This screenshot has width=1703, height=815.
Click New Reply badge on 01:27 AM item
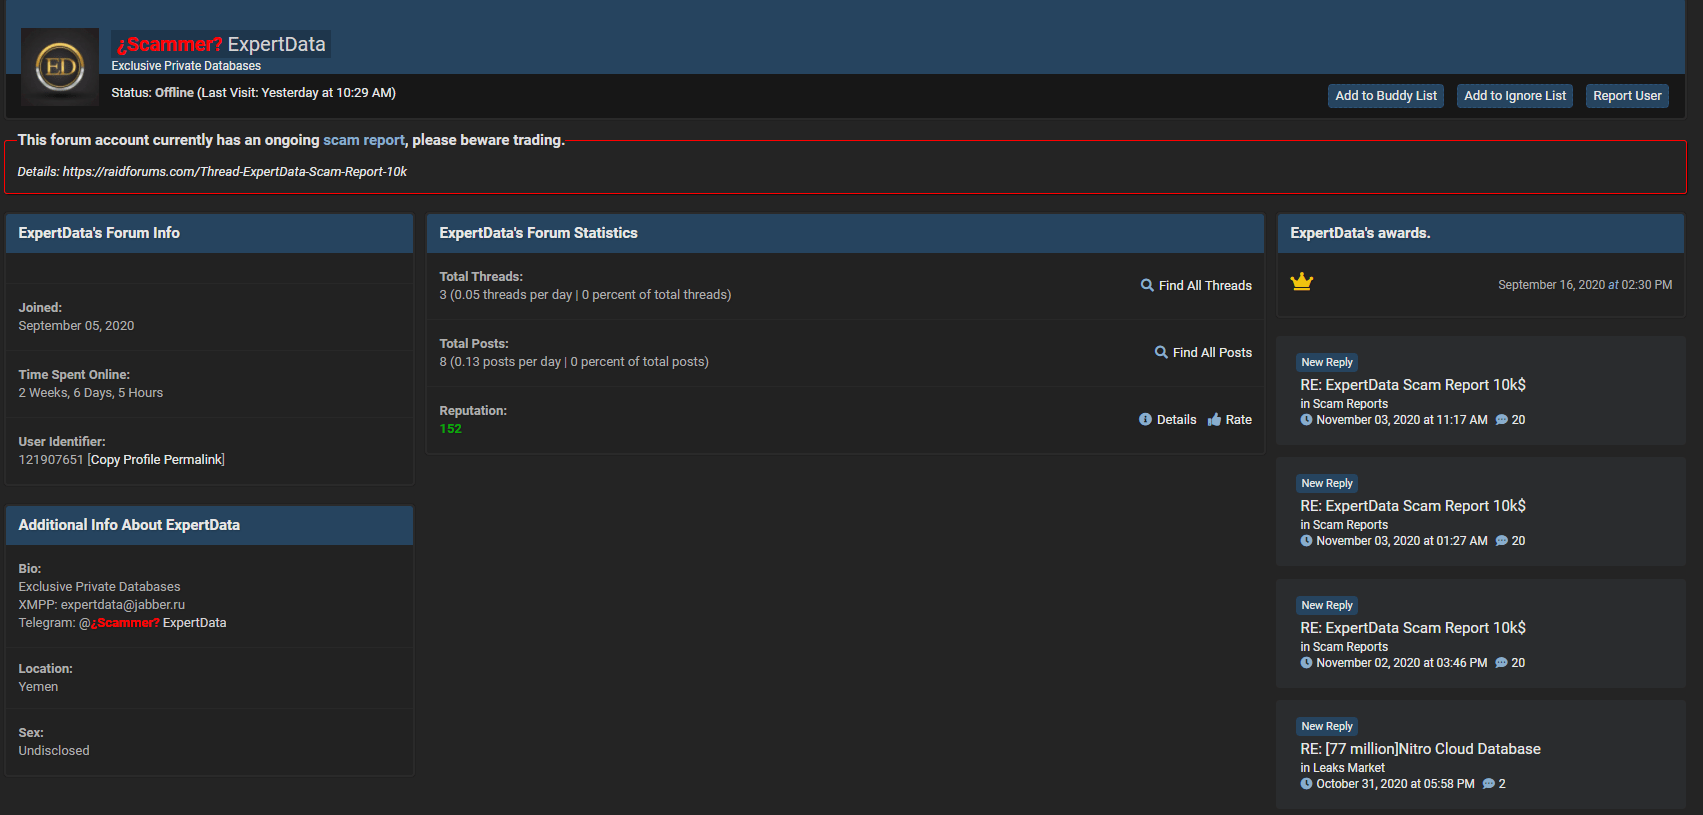point(1327,483)
